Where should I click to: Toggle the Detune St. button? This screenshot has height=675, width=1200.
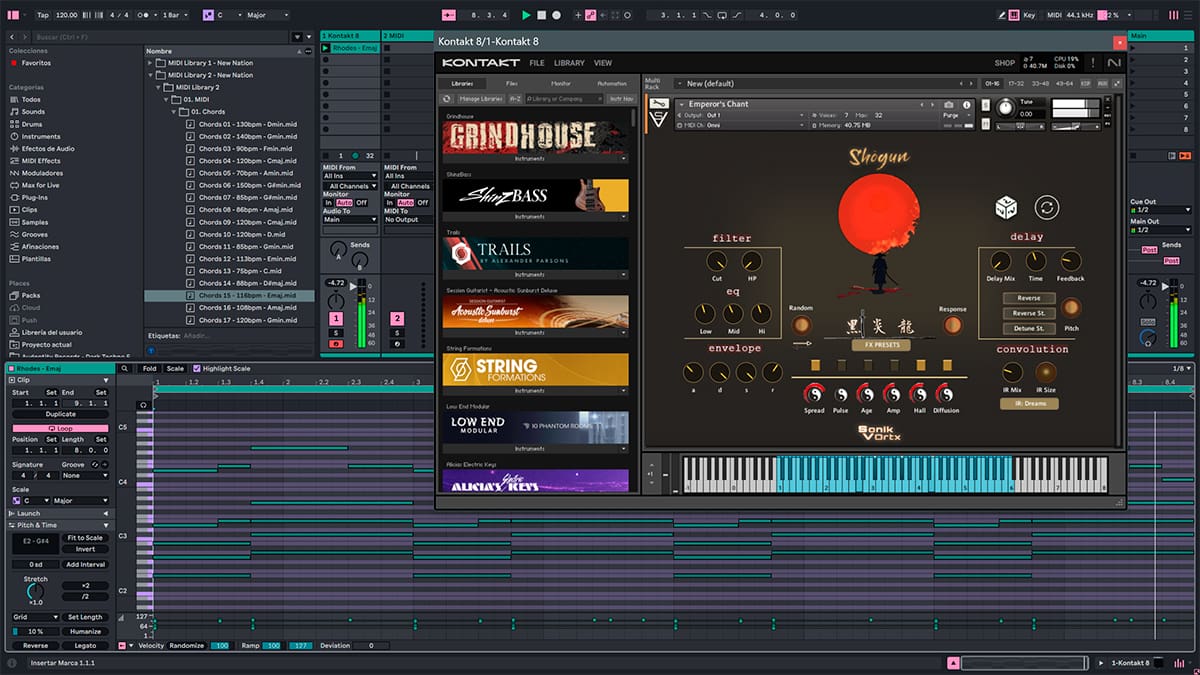click(1029, 328)
